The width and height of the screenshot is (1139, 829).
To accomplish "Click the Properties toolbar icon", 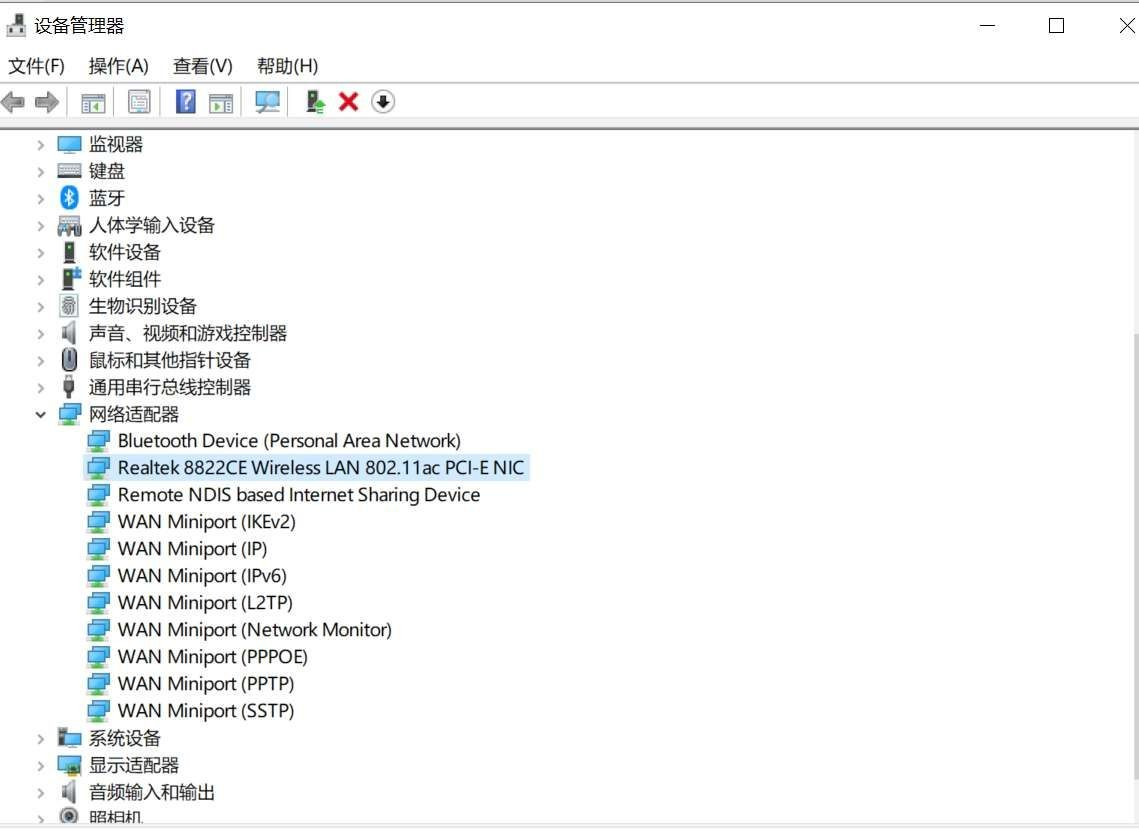I will pyautogui.click(x=139, y=102).
